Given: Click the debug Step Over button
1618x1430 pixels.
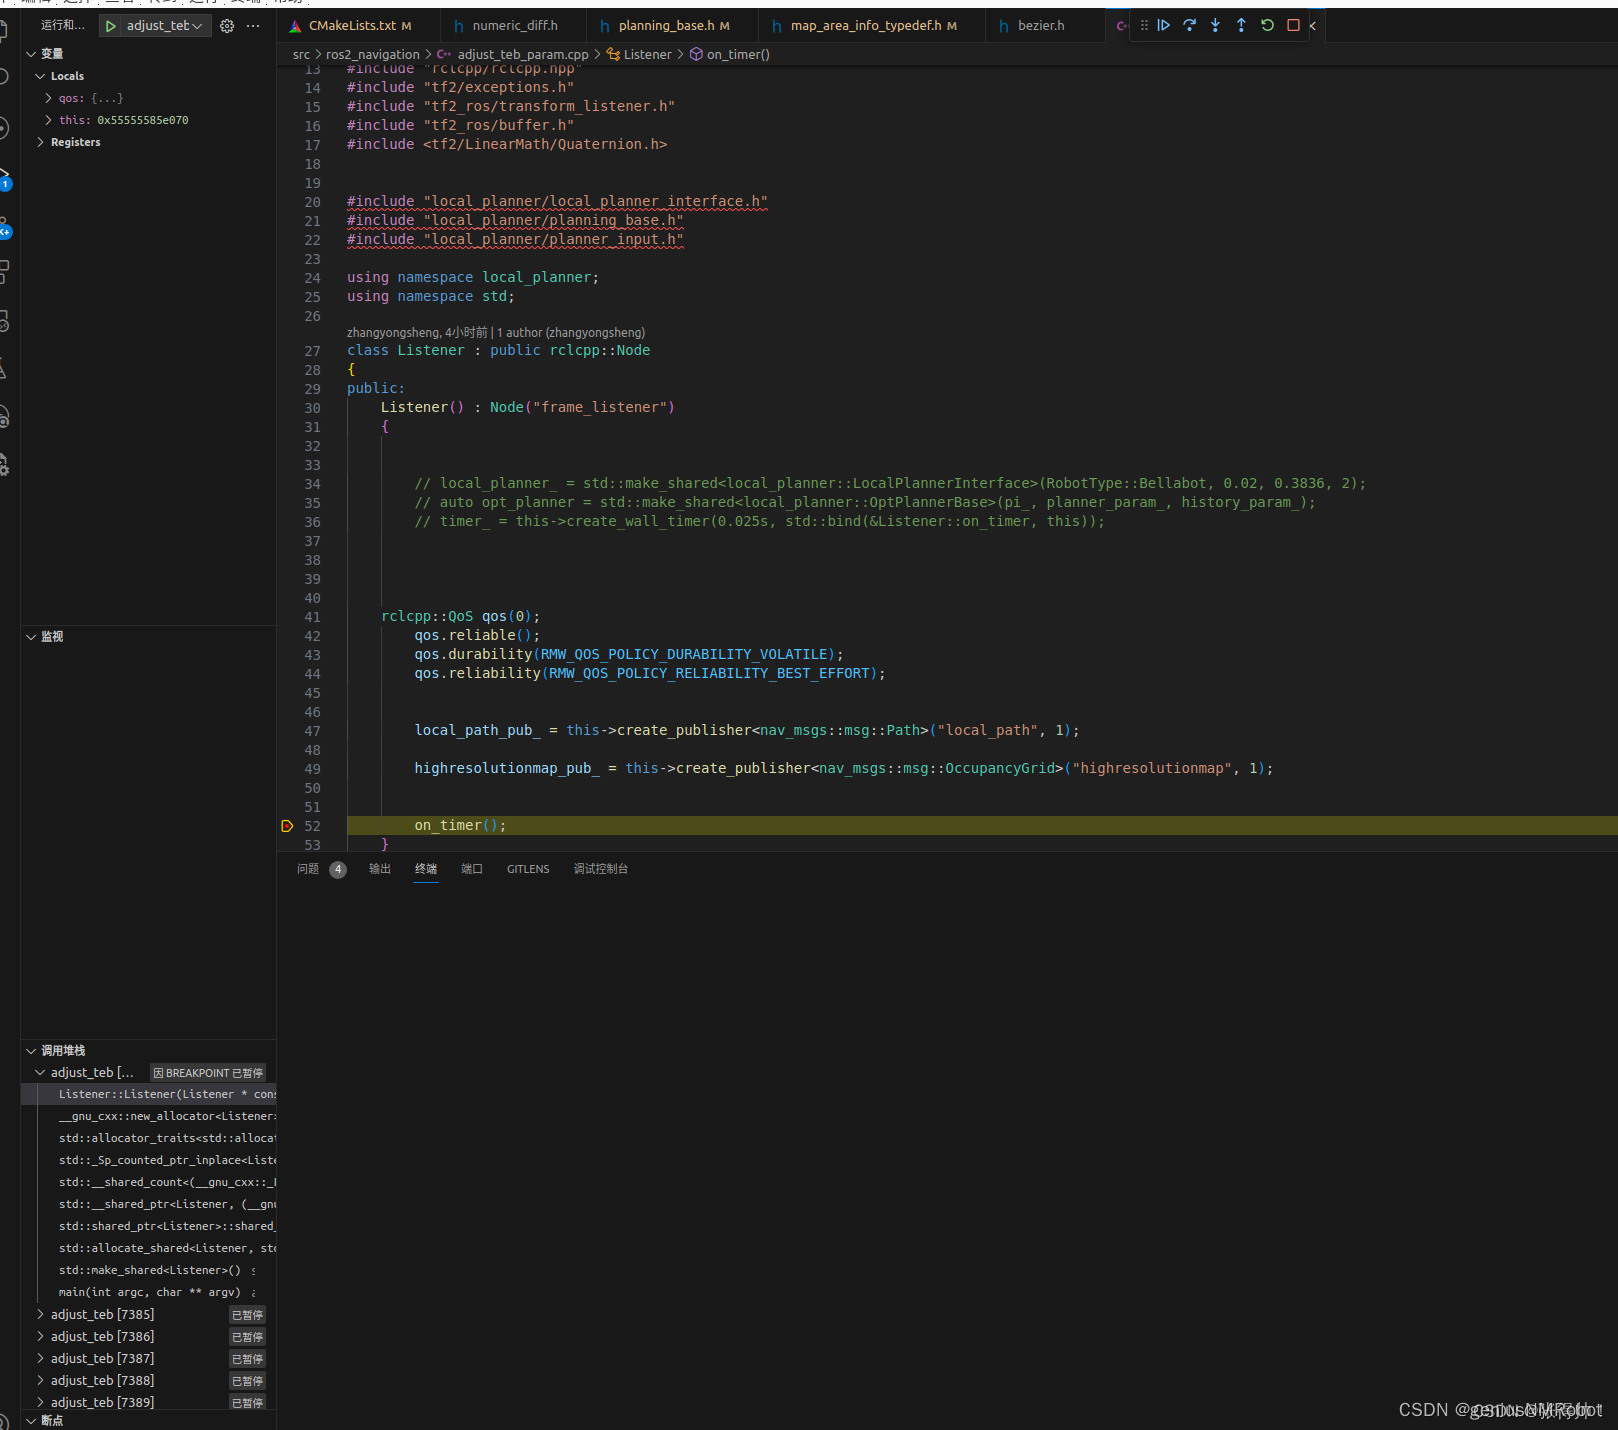Looking at the screenshot, I should (1189, 25).
